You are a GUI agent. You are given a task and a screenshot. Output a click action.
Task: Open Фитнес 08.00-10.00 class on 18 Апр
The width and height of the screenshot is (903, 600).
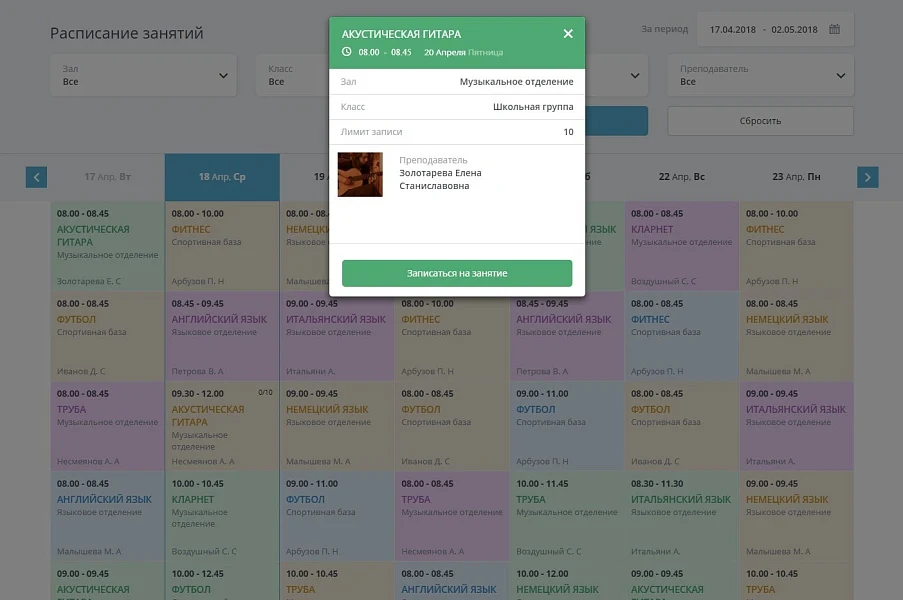click(x=222, y=246)
